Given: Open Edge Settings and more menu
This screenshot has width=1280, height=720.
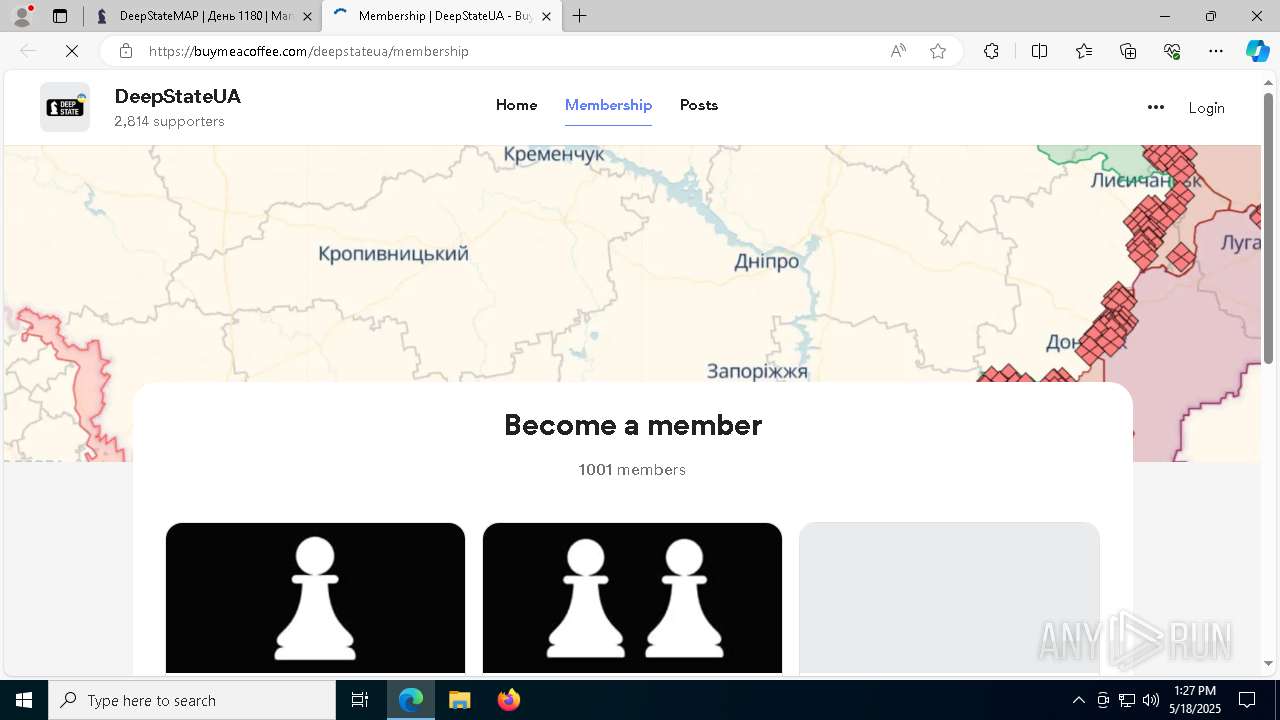Looking at the screenshot, I should click(x=1216, y=51).
